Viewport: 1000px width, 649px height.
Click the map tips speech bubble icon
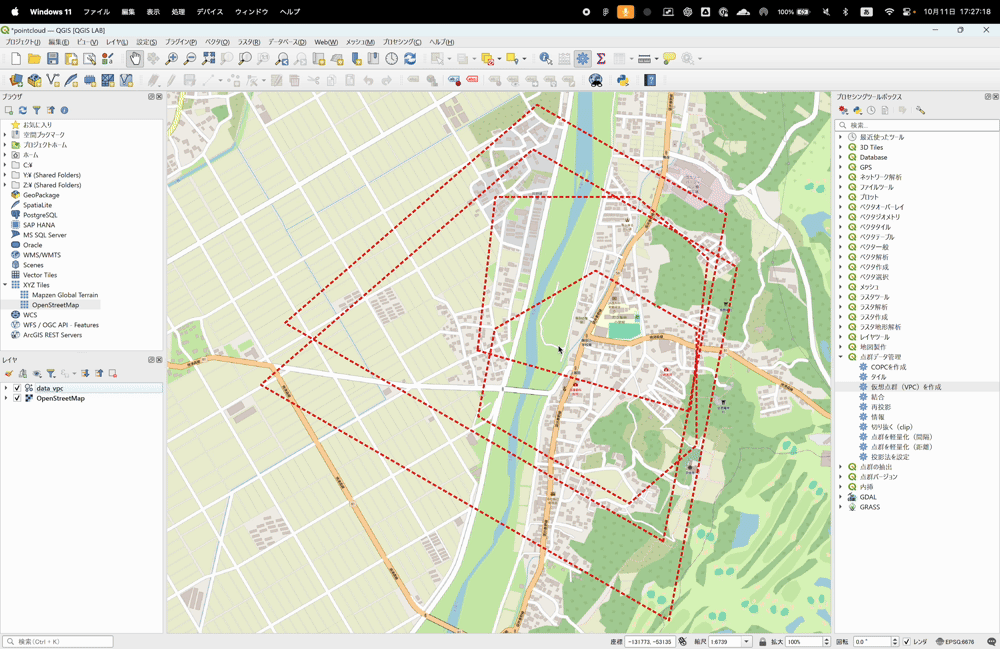669,59
